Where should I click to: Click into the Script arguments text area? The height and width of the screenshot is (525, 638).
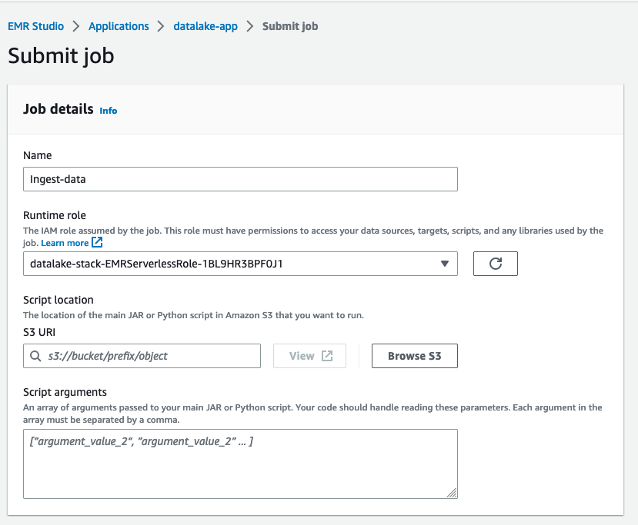240,463
